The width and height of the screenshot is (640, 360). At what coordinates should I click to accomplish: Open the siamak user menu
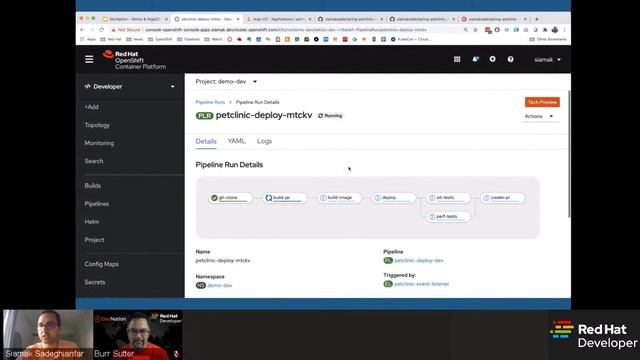tap(547, 60)
